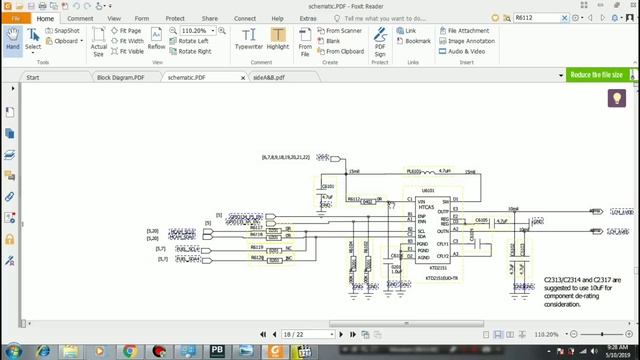Zoom in using ribbon magnifier plus

click(x=222, y=31)
